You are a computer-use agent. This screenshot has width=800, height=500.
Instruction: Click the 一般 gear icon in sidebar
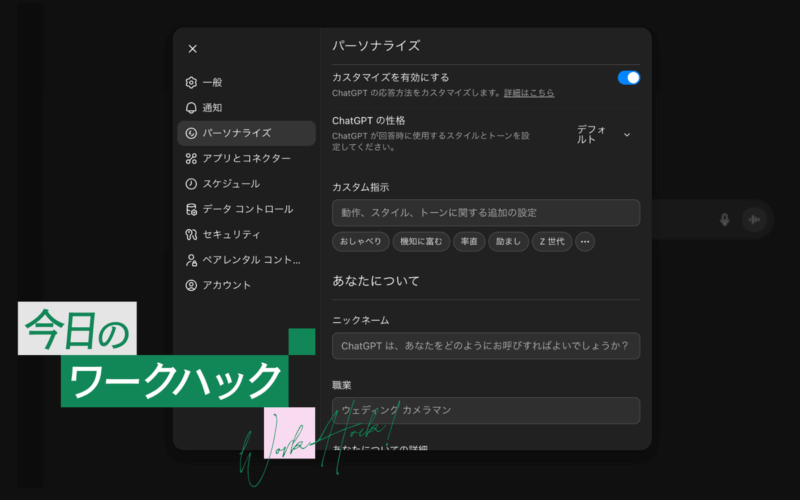pyautogui.click(x=191, y=82)
